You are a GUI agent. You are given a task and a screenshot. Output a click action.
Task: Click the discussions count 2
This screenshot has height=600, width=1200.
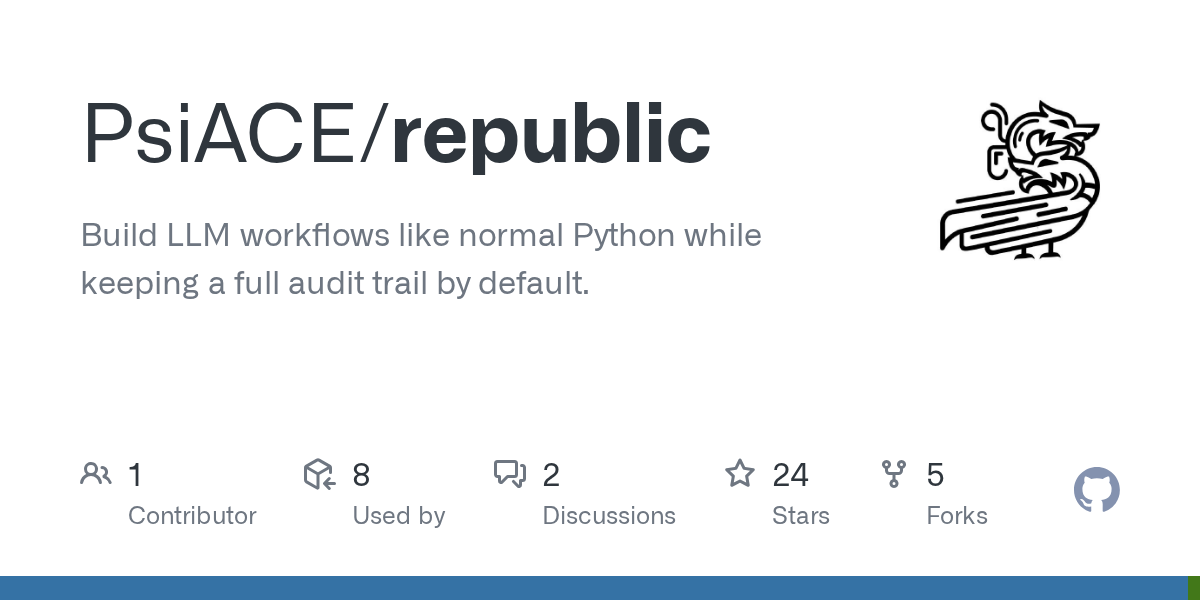(551, 475)
